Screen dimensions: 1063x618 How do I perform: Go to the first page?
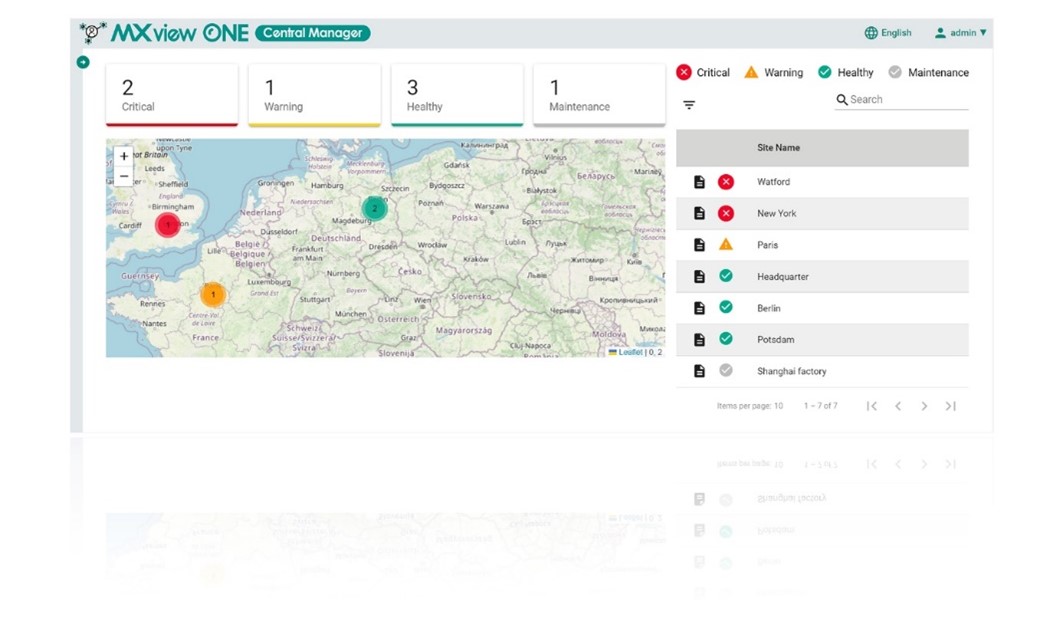tap(872, 406)
